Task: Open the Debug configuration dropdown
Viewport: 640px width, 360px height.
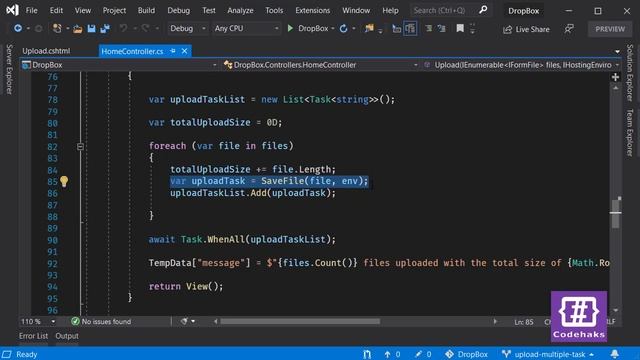Action: coord(188,29)
